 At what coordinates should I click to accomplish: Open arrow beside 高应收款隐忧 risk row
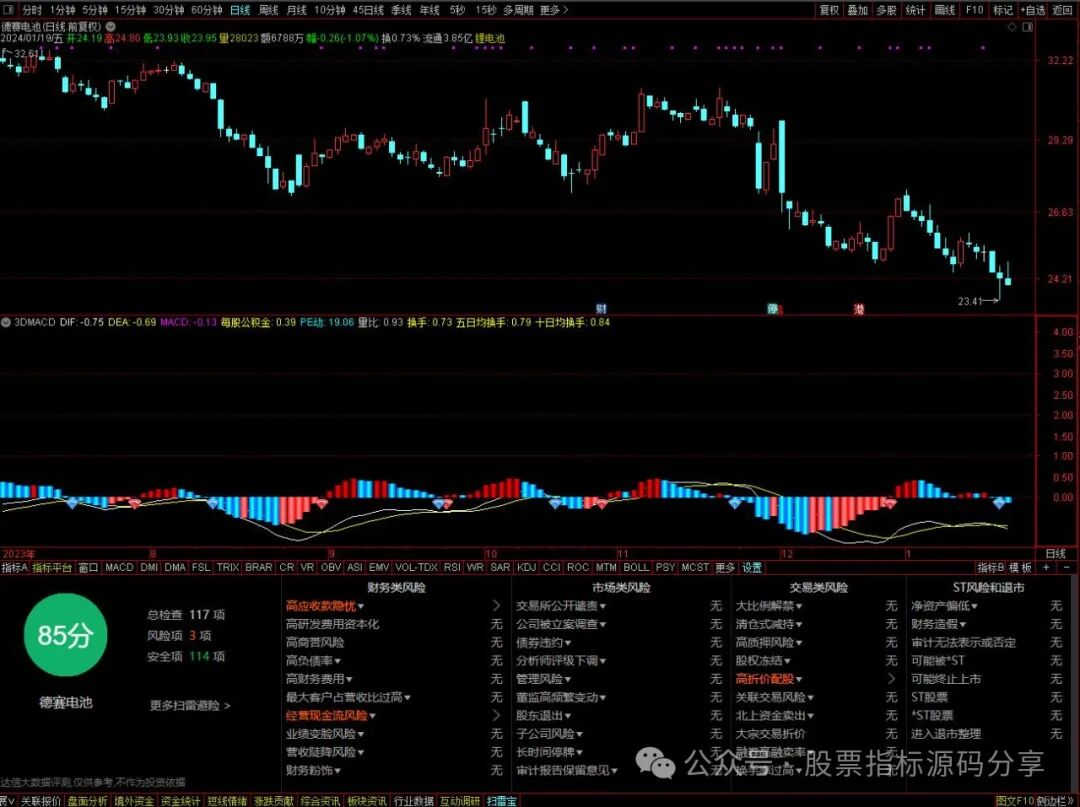coord(497,606)
